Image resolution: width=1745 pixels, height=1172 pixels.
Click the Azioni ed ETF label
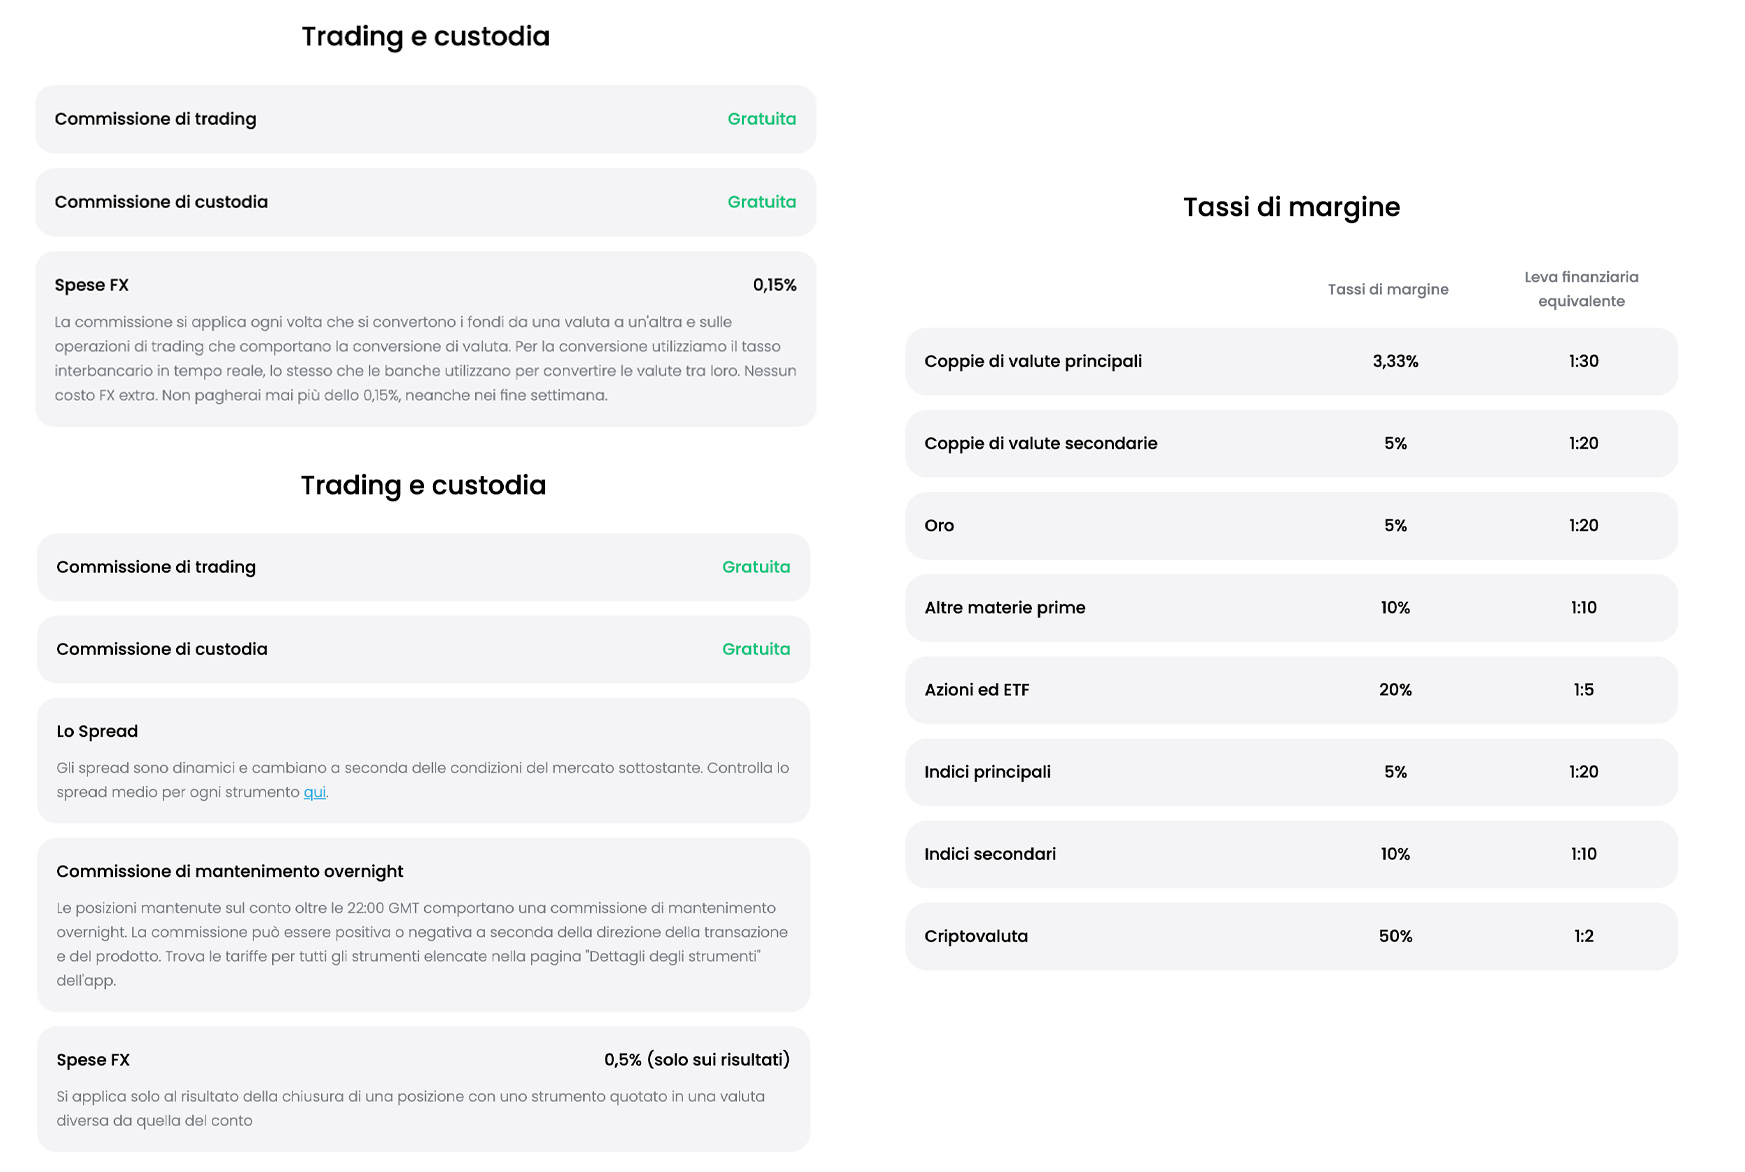(976, 689)
